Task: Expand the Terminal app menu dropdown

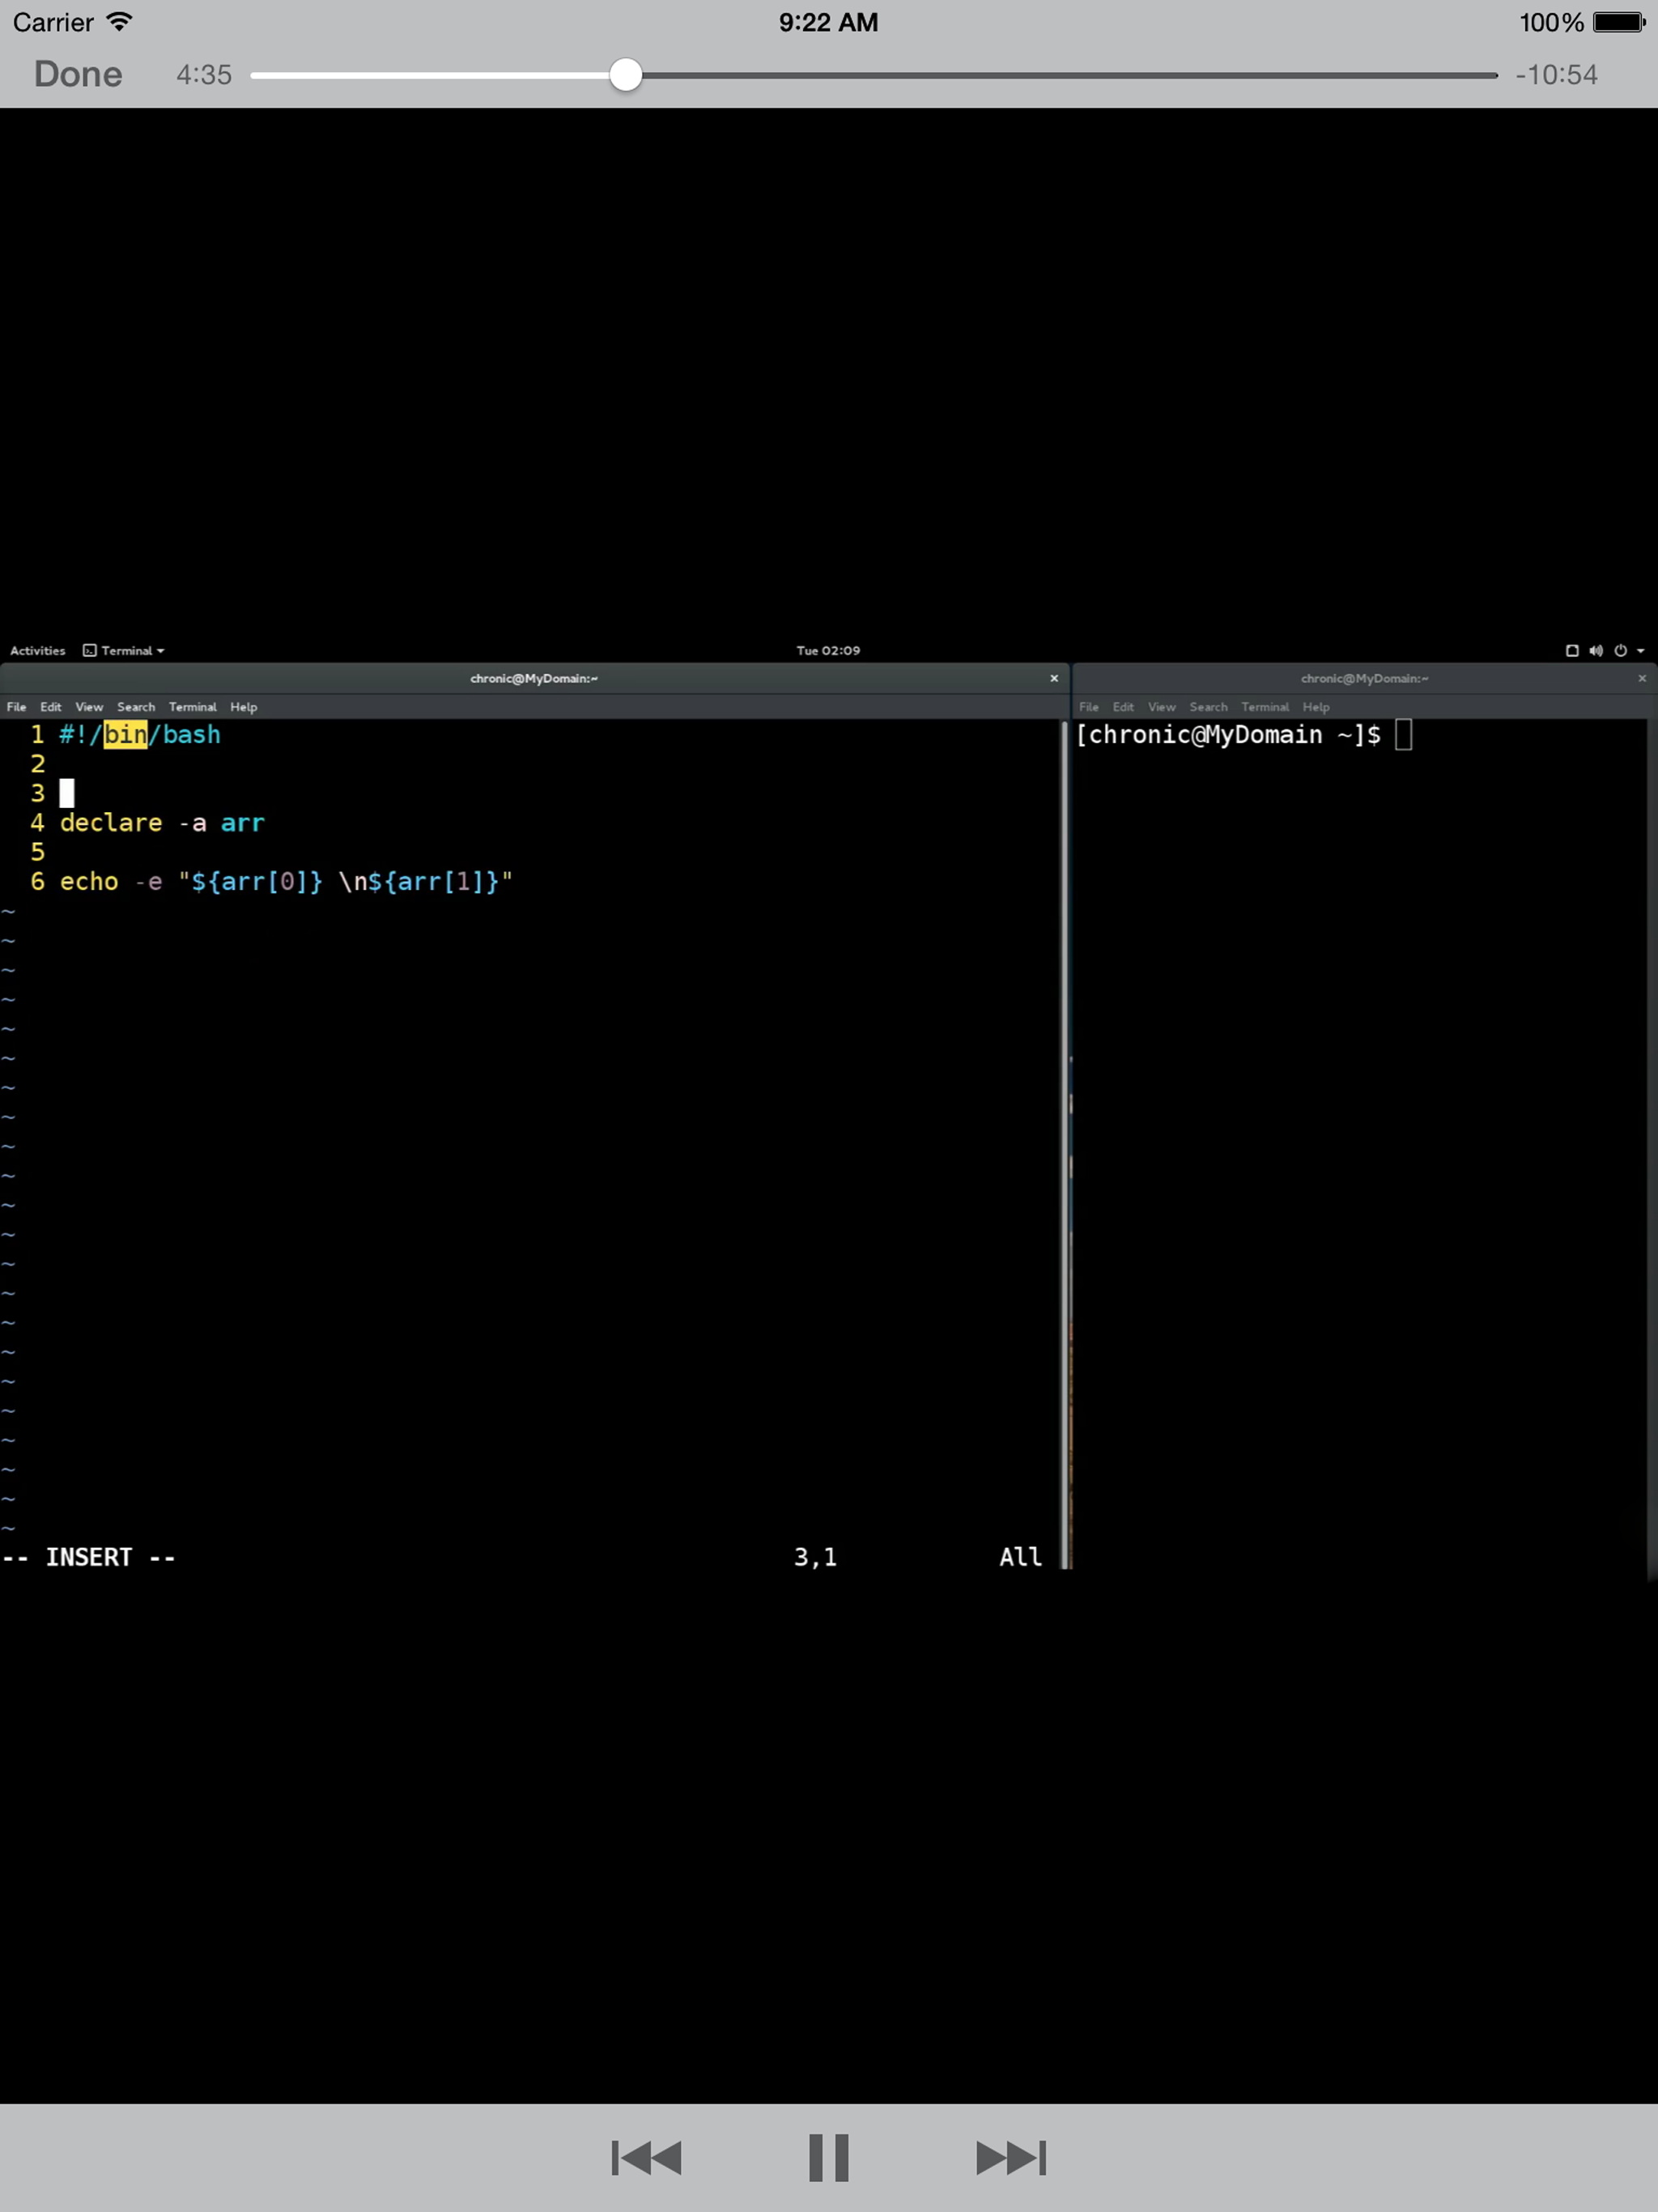Action: coord(124,650)
